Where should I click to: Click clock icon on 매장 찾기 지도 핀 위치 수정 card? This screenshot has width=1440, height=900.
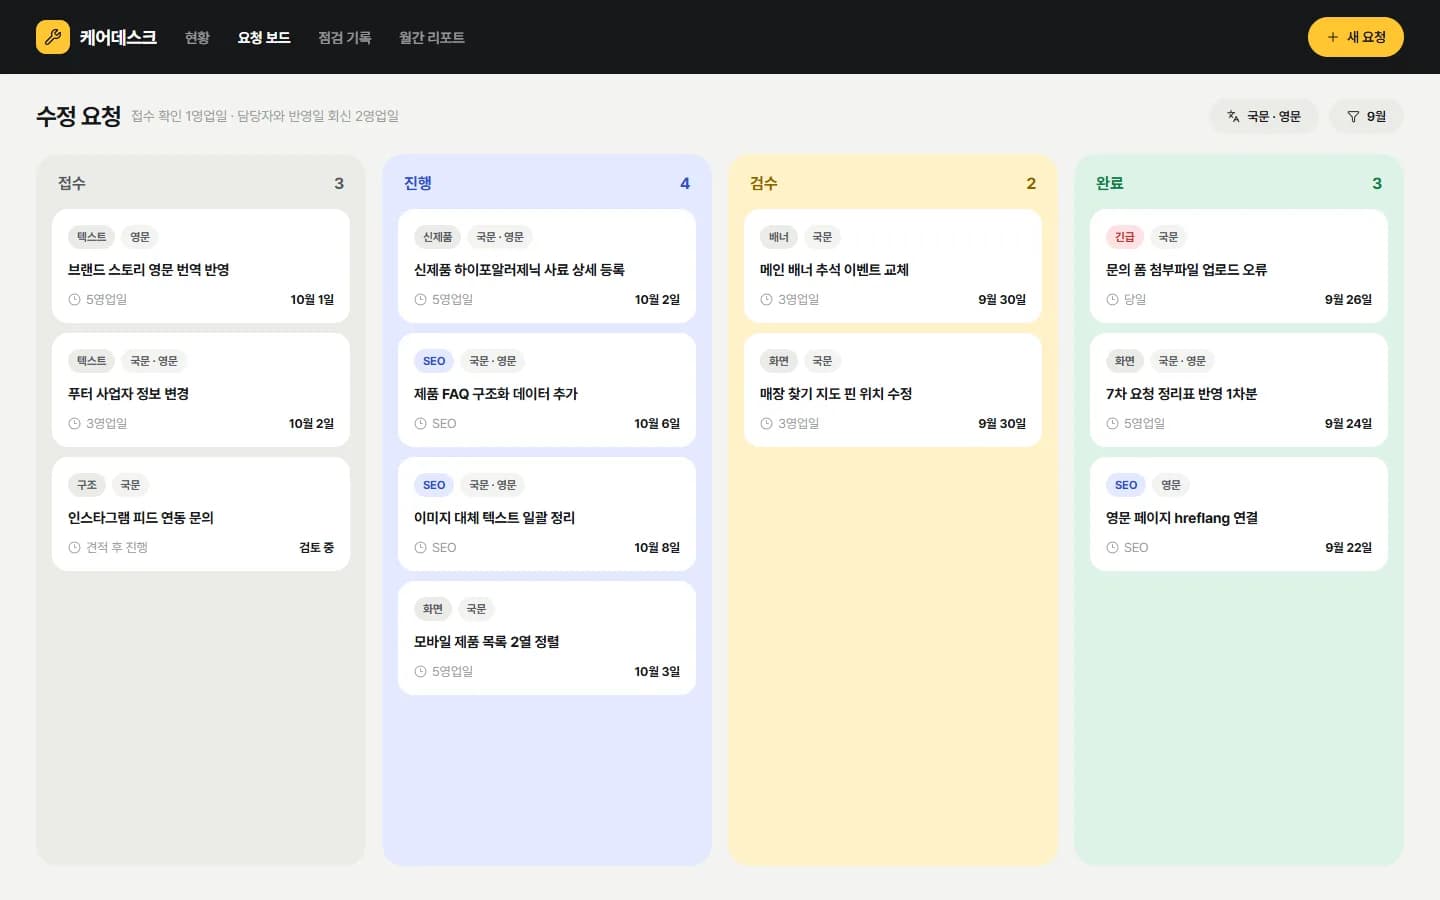[x=766, y=423]
